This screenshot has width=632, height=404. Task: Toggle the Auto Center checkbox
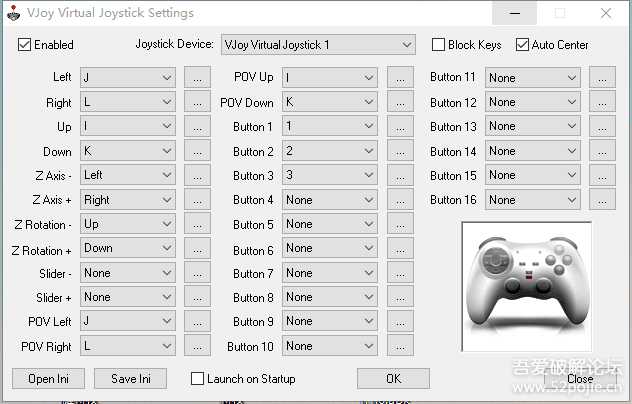522,45
